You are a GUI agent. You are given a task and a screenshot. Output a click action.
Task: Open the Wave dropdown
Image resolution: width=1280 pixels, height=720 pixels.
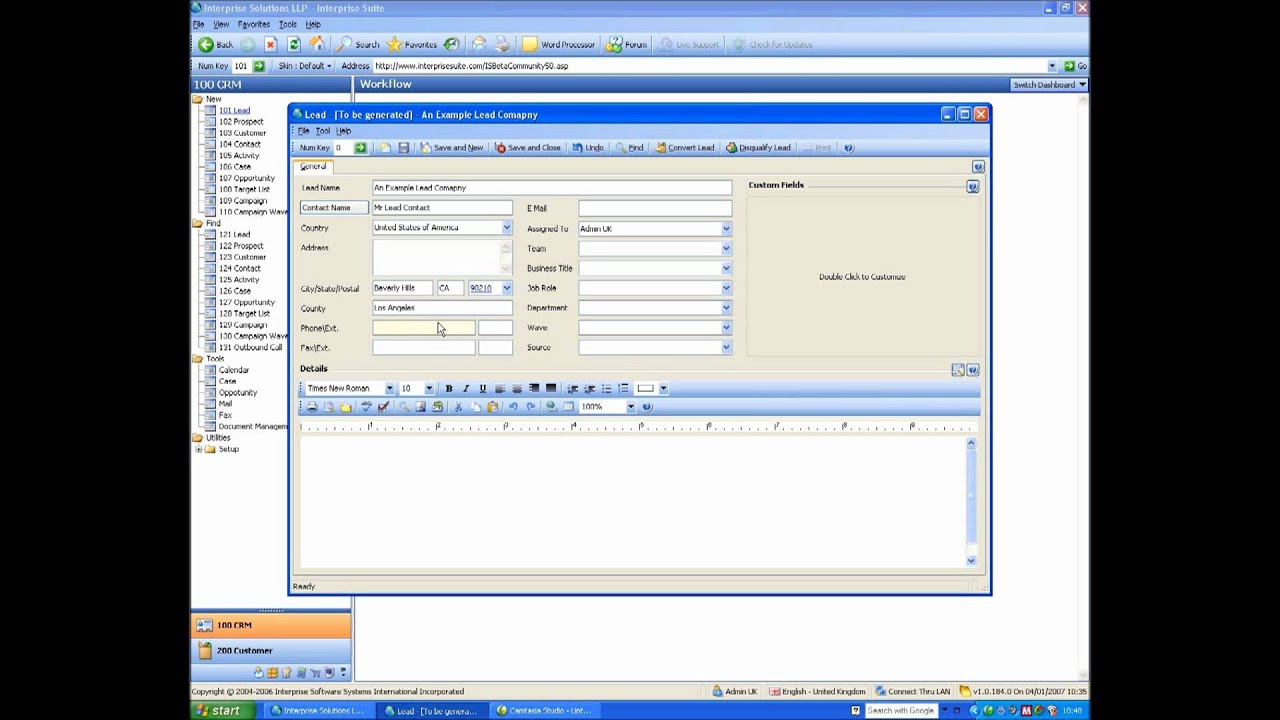click(x=726, y=328)
